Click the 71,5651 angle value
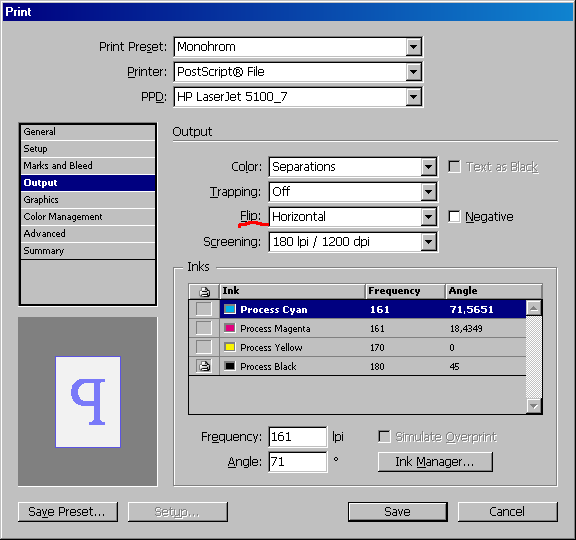 tap(472, 310)
